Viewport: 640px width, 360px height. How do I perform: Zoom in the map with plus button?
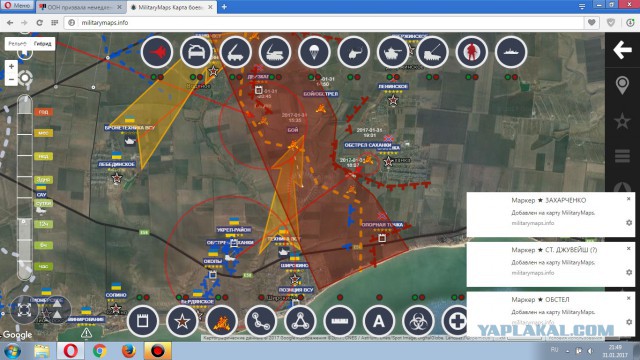11,66
